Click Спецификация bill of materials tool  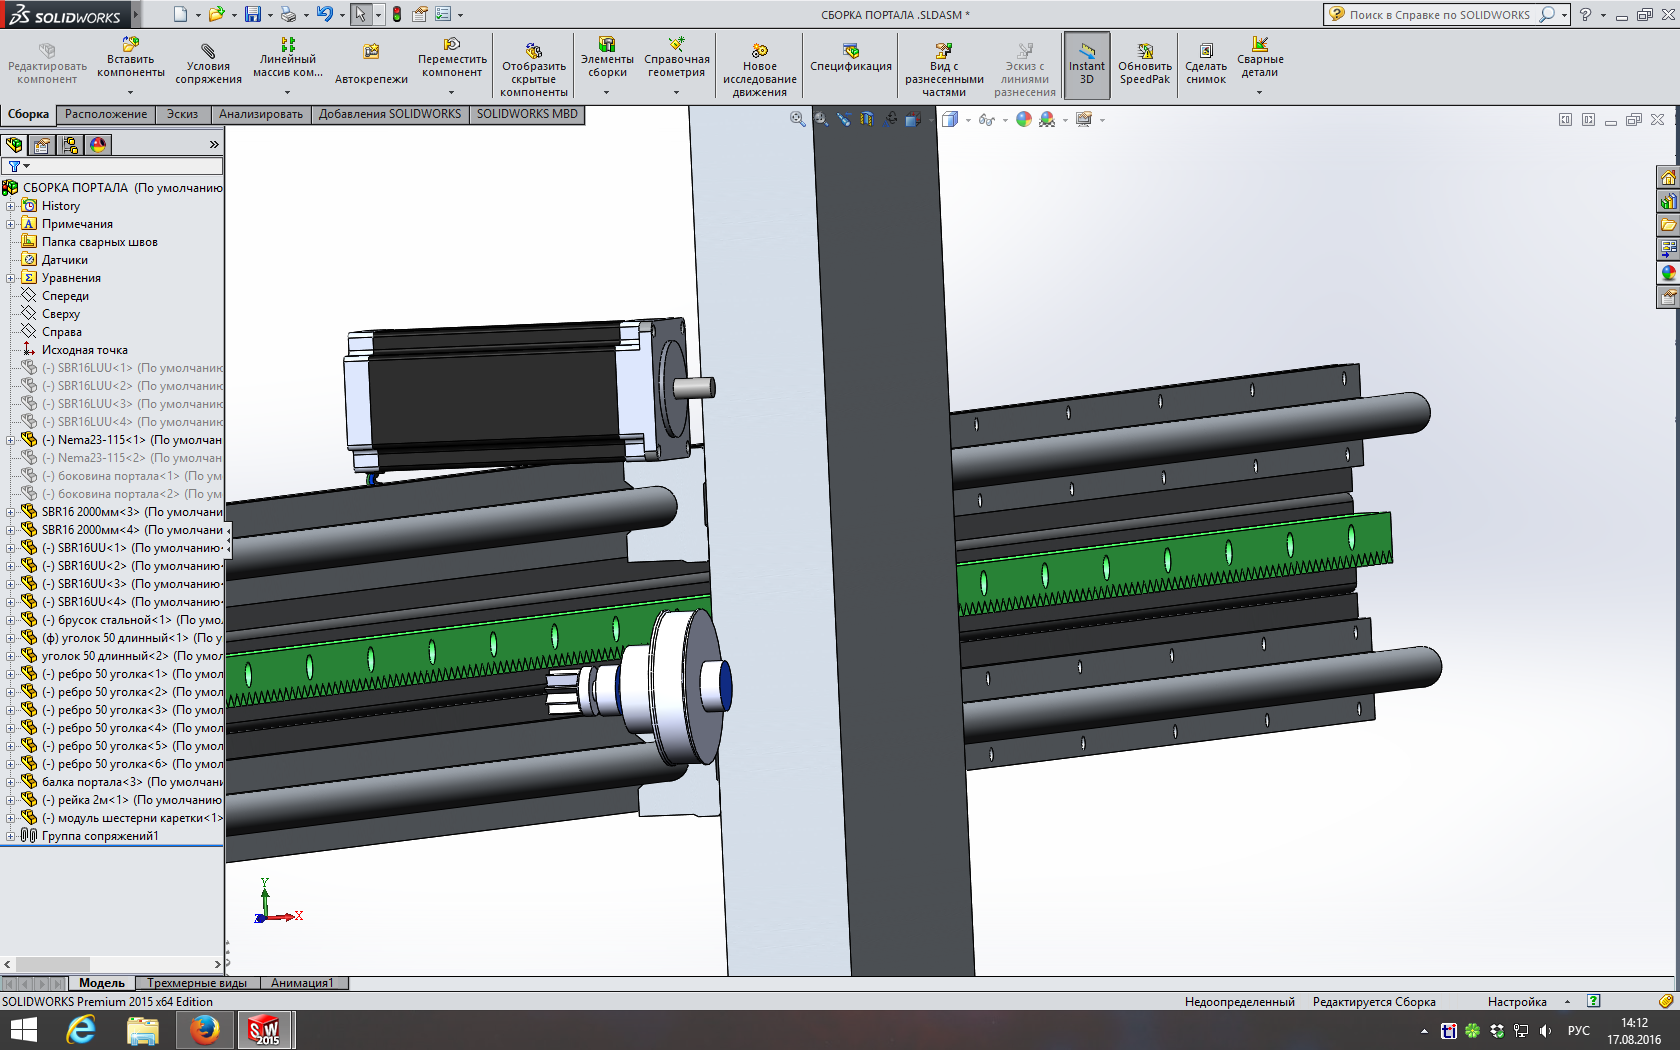point(851,59)
